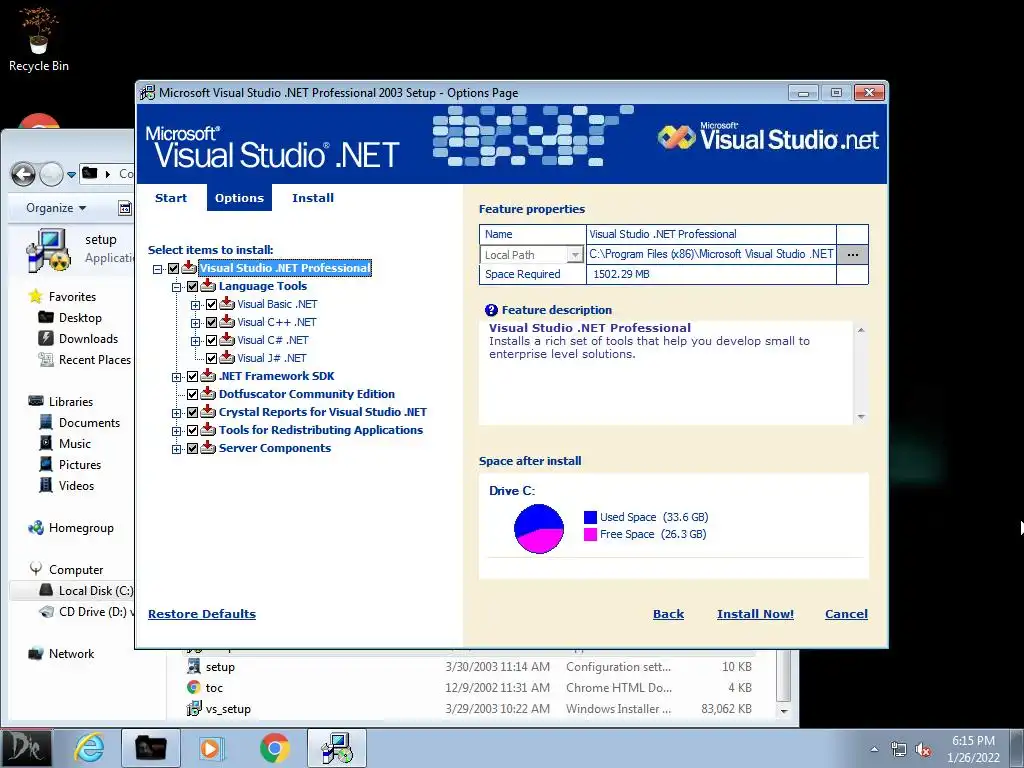1024x768 pixels.
Task: Click Explorer's back arrow button
Action: [x=24, y=174]
